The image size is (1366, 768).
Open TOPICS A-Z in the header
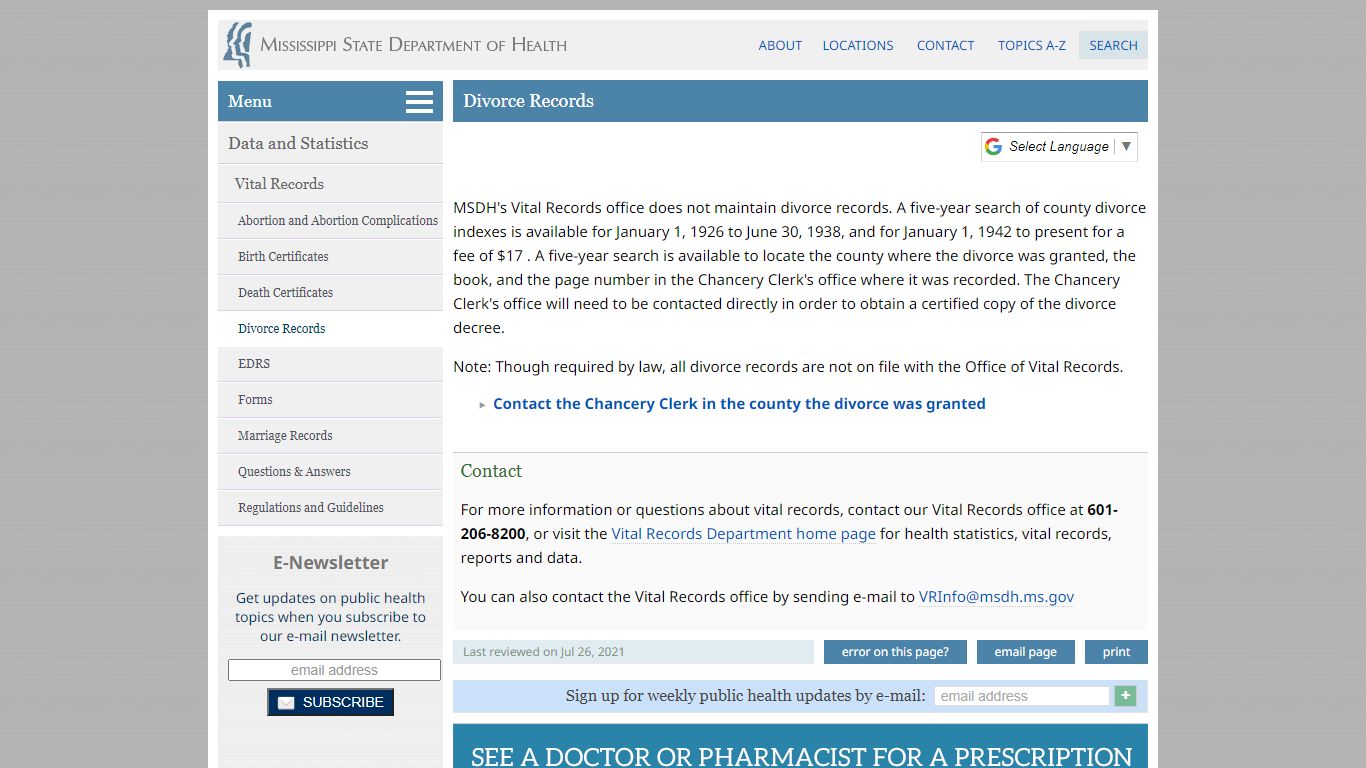1032,45
